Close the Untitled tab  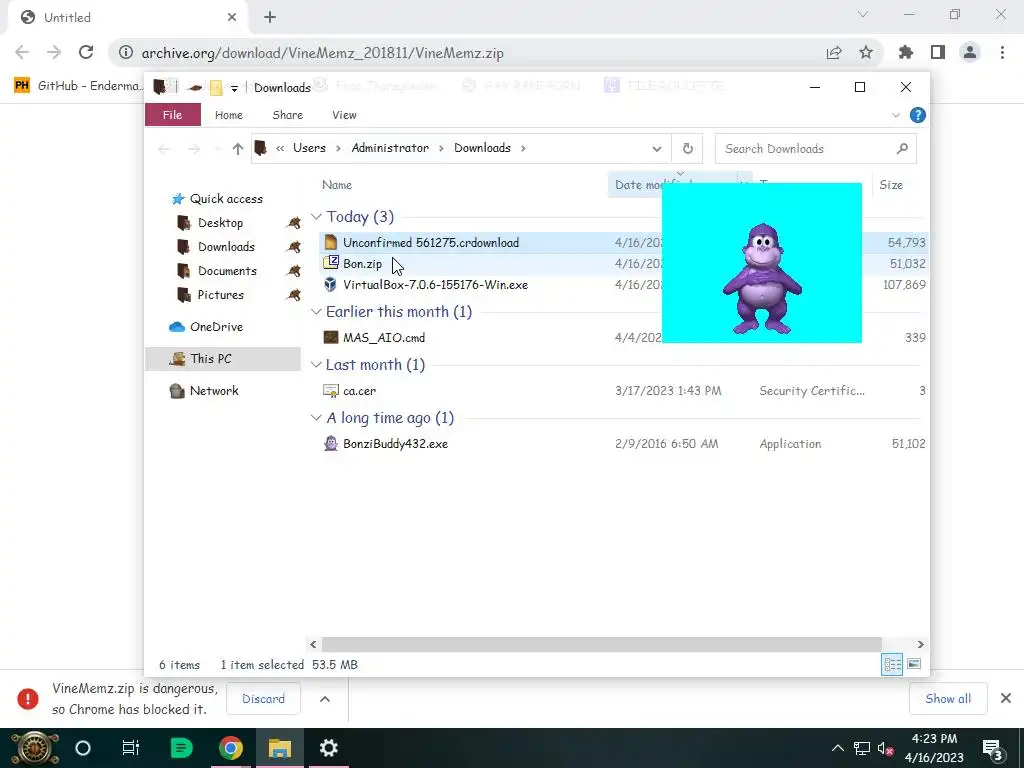(x=232, y=17)
